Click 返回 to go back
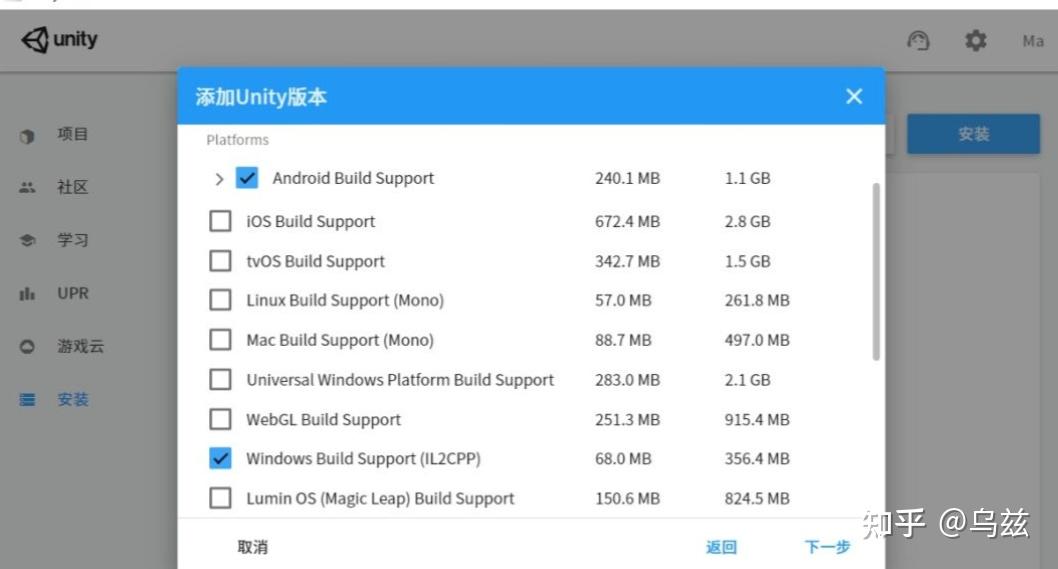This screenshot has height=569, width=1058. (x=721, y=547)
